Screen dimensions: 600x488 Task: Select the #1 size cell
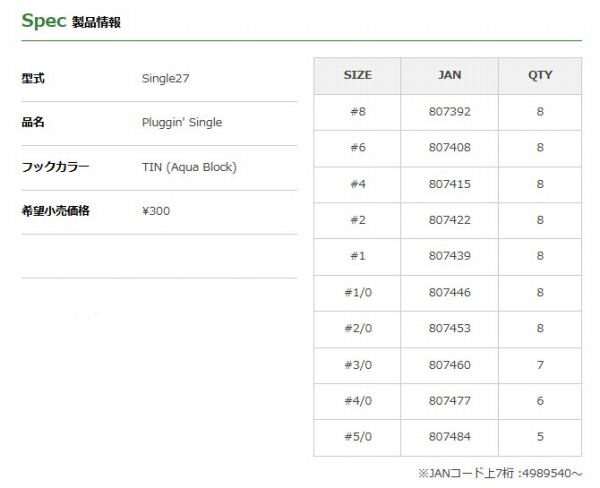(x=357, y=256)
